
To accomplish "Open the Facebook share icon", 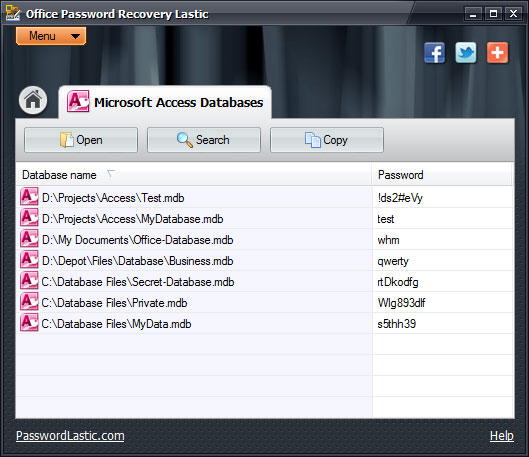I will pos(434,53).
